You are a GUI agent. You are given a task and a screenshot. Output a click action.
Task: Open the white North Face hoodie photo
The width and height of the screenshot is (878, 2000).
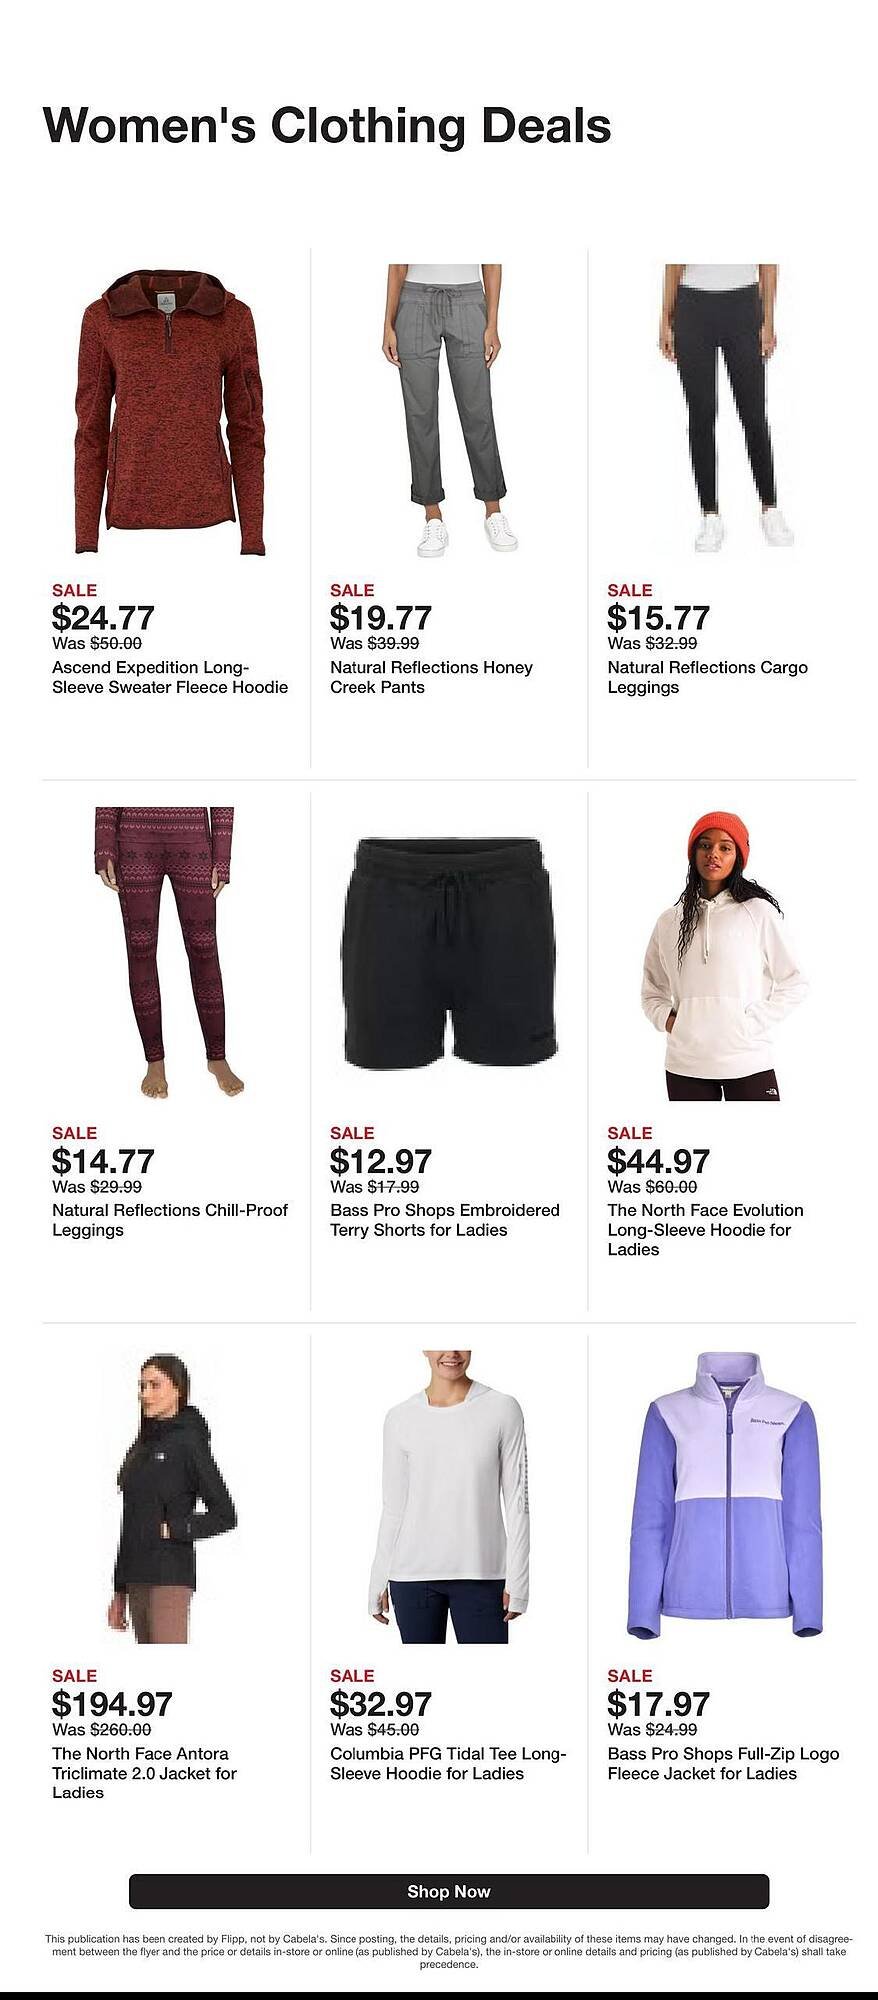(x=726, y=953)
